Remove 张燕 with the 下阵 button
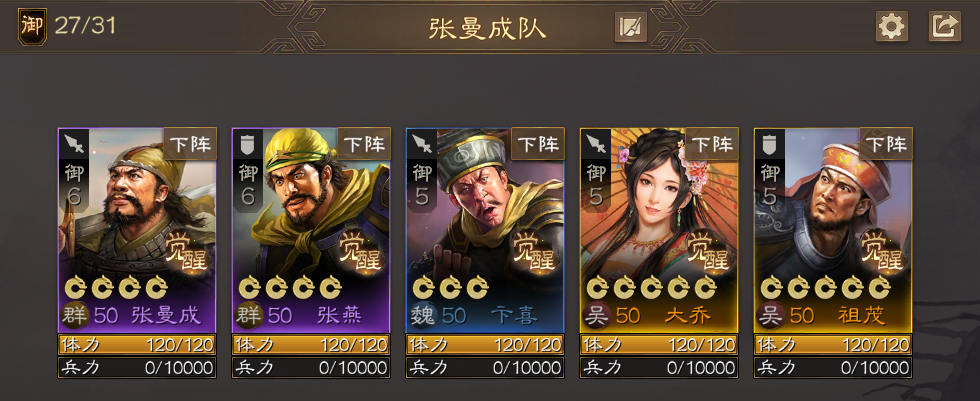The image size is (980, 401). click(x=364, y=144)
